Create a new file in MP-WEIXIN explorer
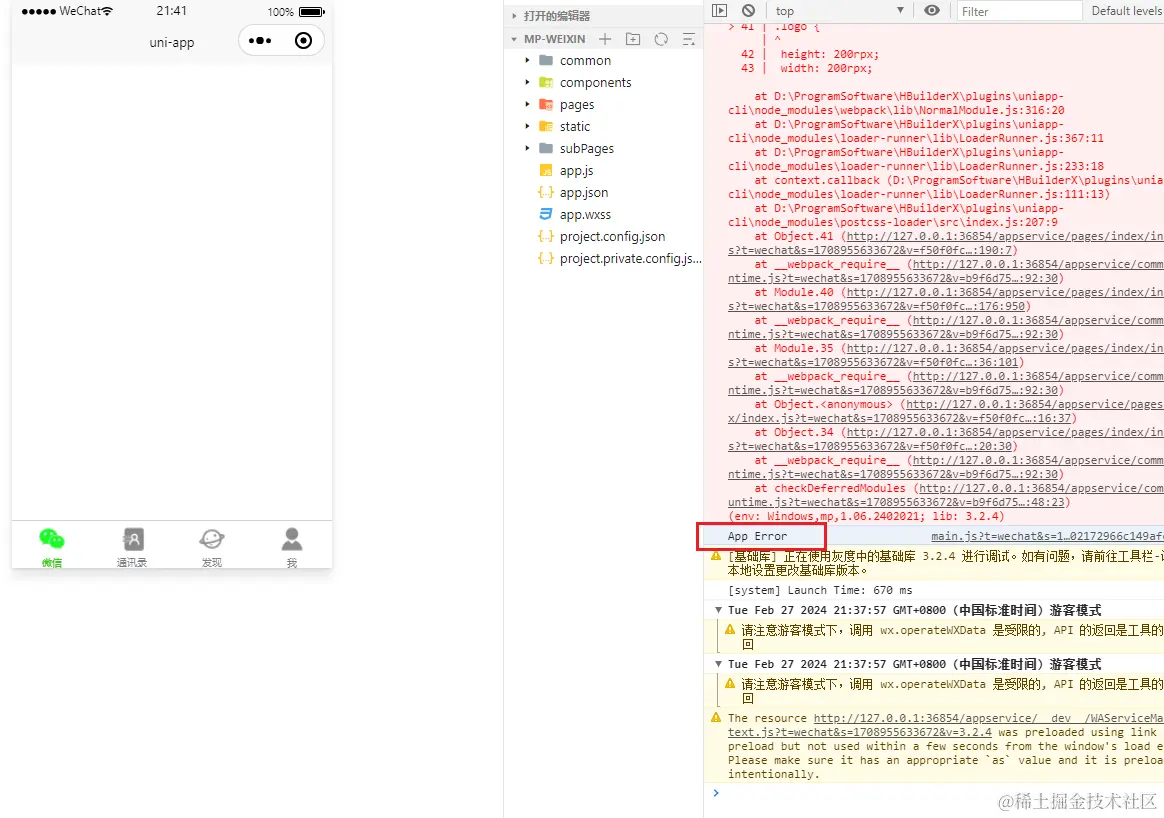The width and height of the screenshot is (1164, 818). click(x=605, y=38)
